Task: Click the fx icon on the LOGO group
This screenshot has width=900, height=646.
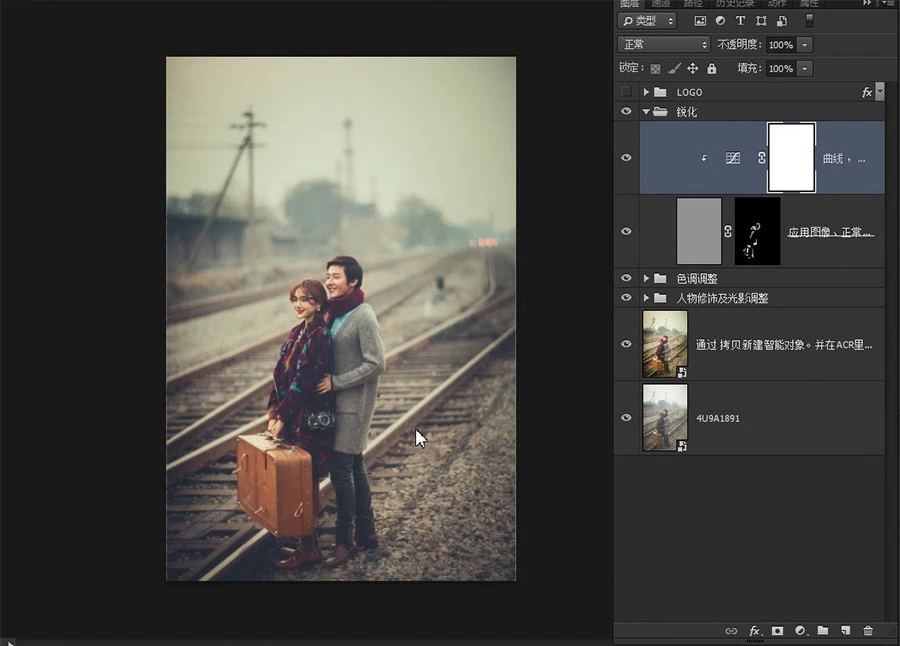Action: [866, 92]
